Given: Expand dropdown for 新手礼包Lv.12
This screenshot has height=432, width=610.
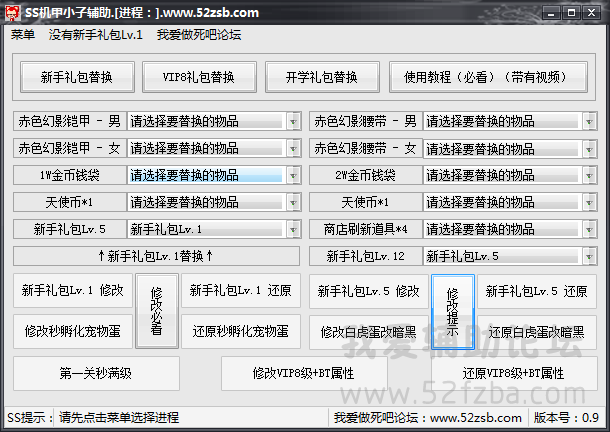Looking at the screenshot, I should pos(589,256).
